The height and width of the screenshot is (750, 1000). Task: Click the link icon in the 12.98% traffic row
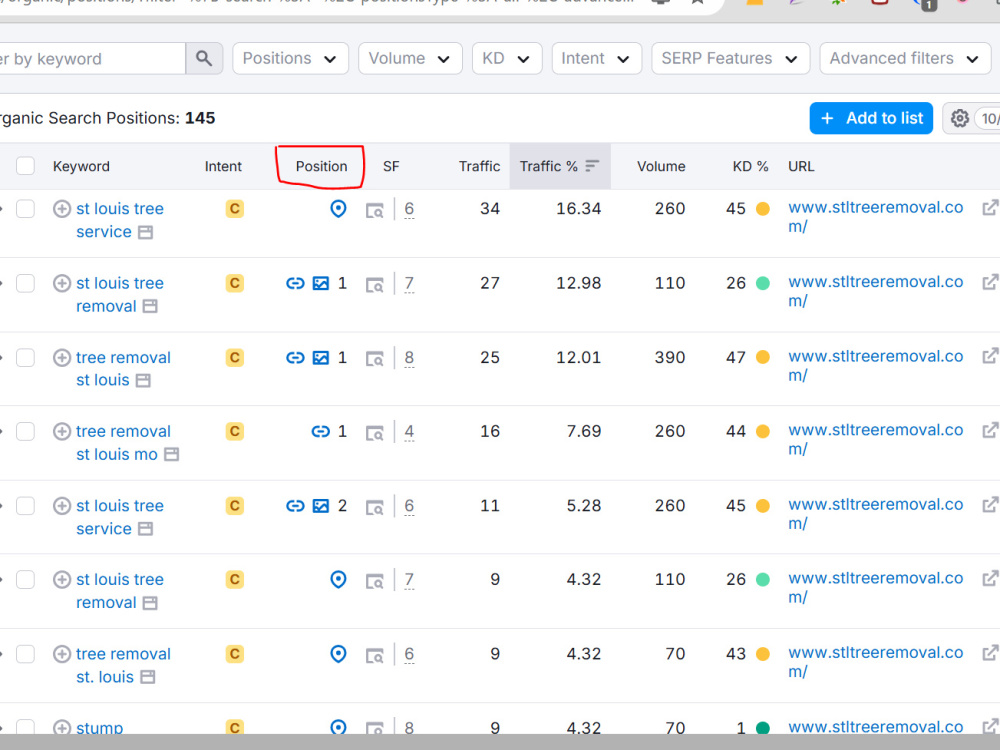click(295, 283)
